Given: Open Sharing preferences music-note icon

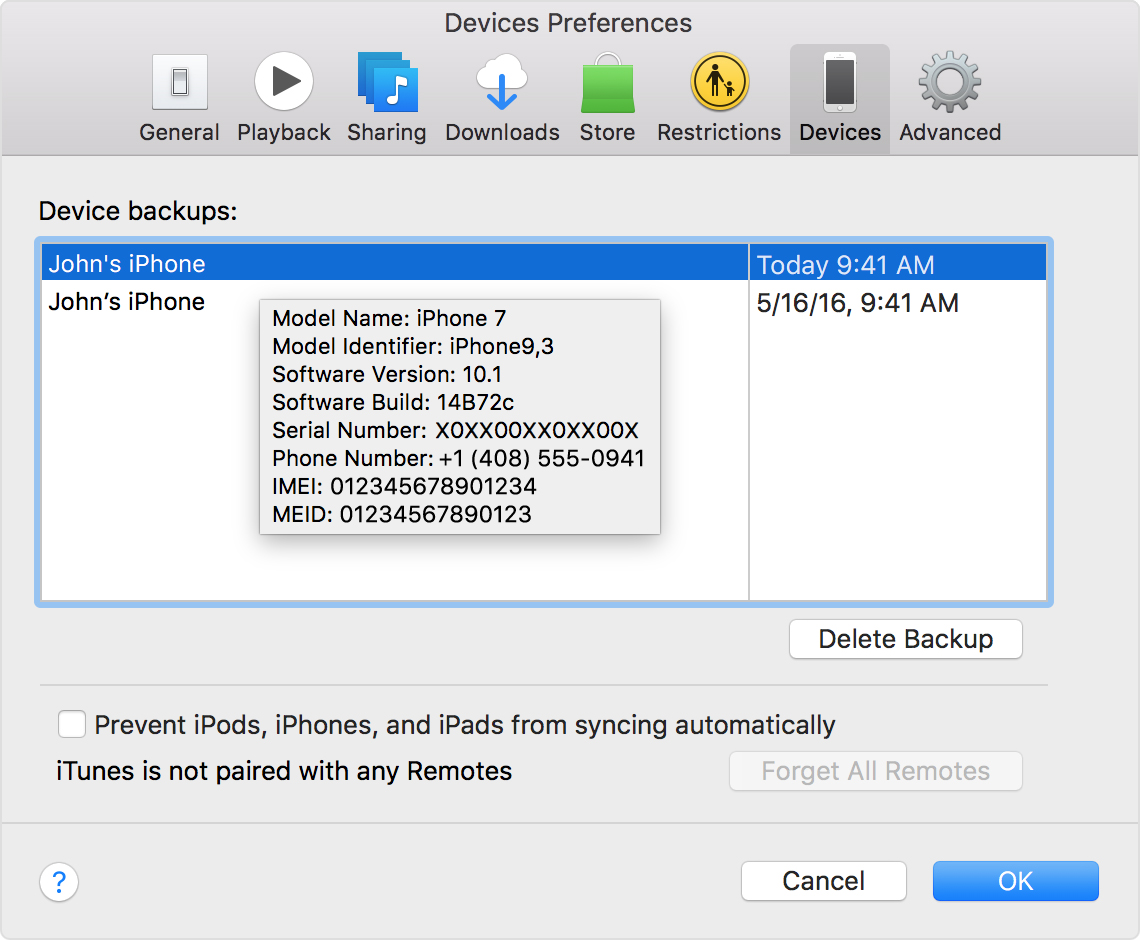Looking at the screenshot, I should (x=387, y=83).
